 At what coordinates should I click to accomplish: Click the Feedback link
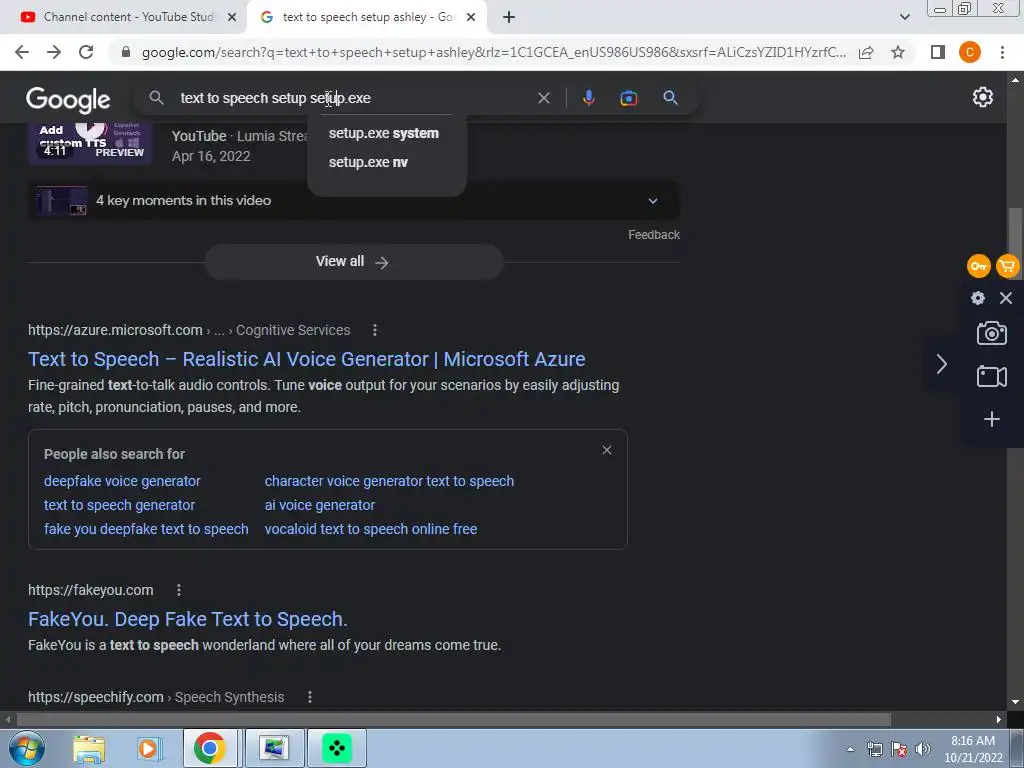pyautogui.click(x=654, y=234)
